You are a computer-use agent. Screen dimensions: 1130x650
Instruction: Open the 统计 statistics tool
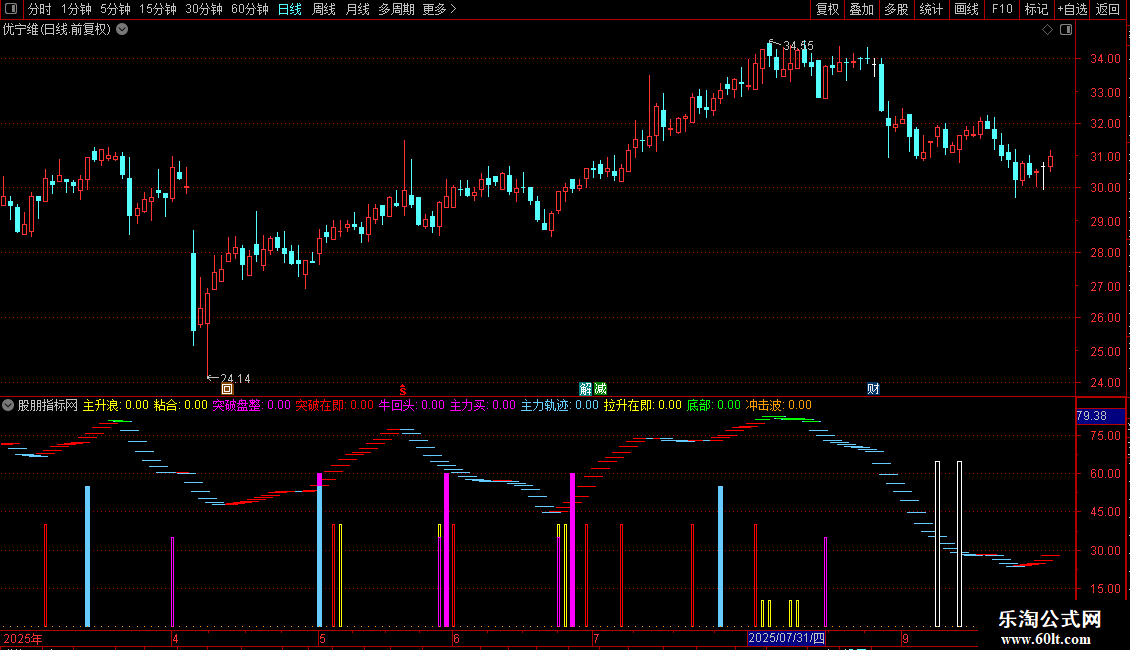coord(931,9)
